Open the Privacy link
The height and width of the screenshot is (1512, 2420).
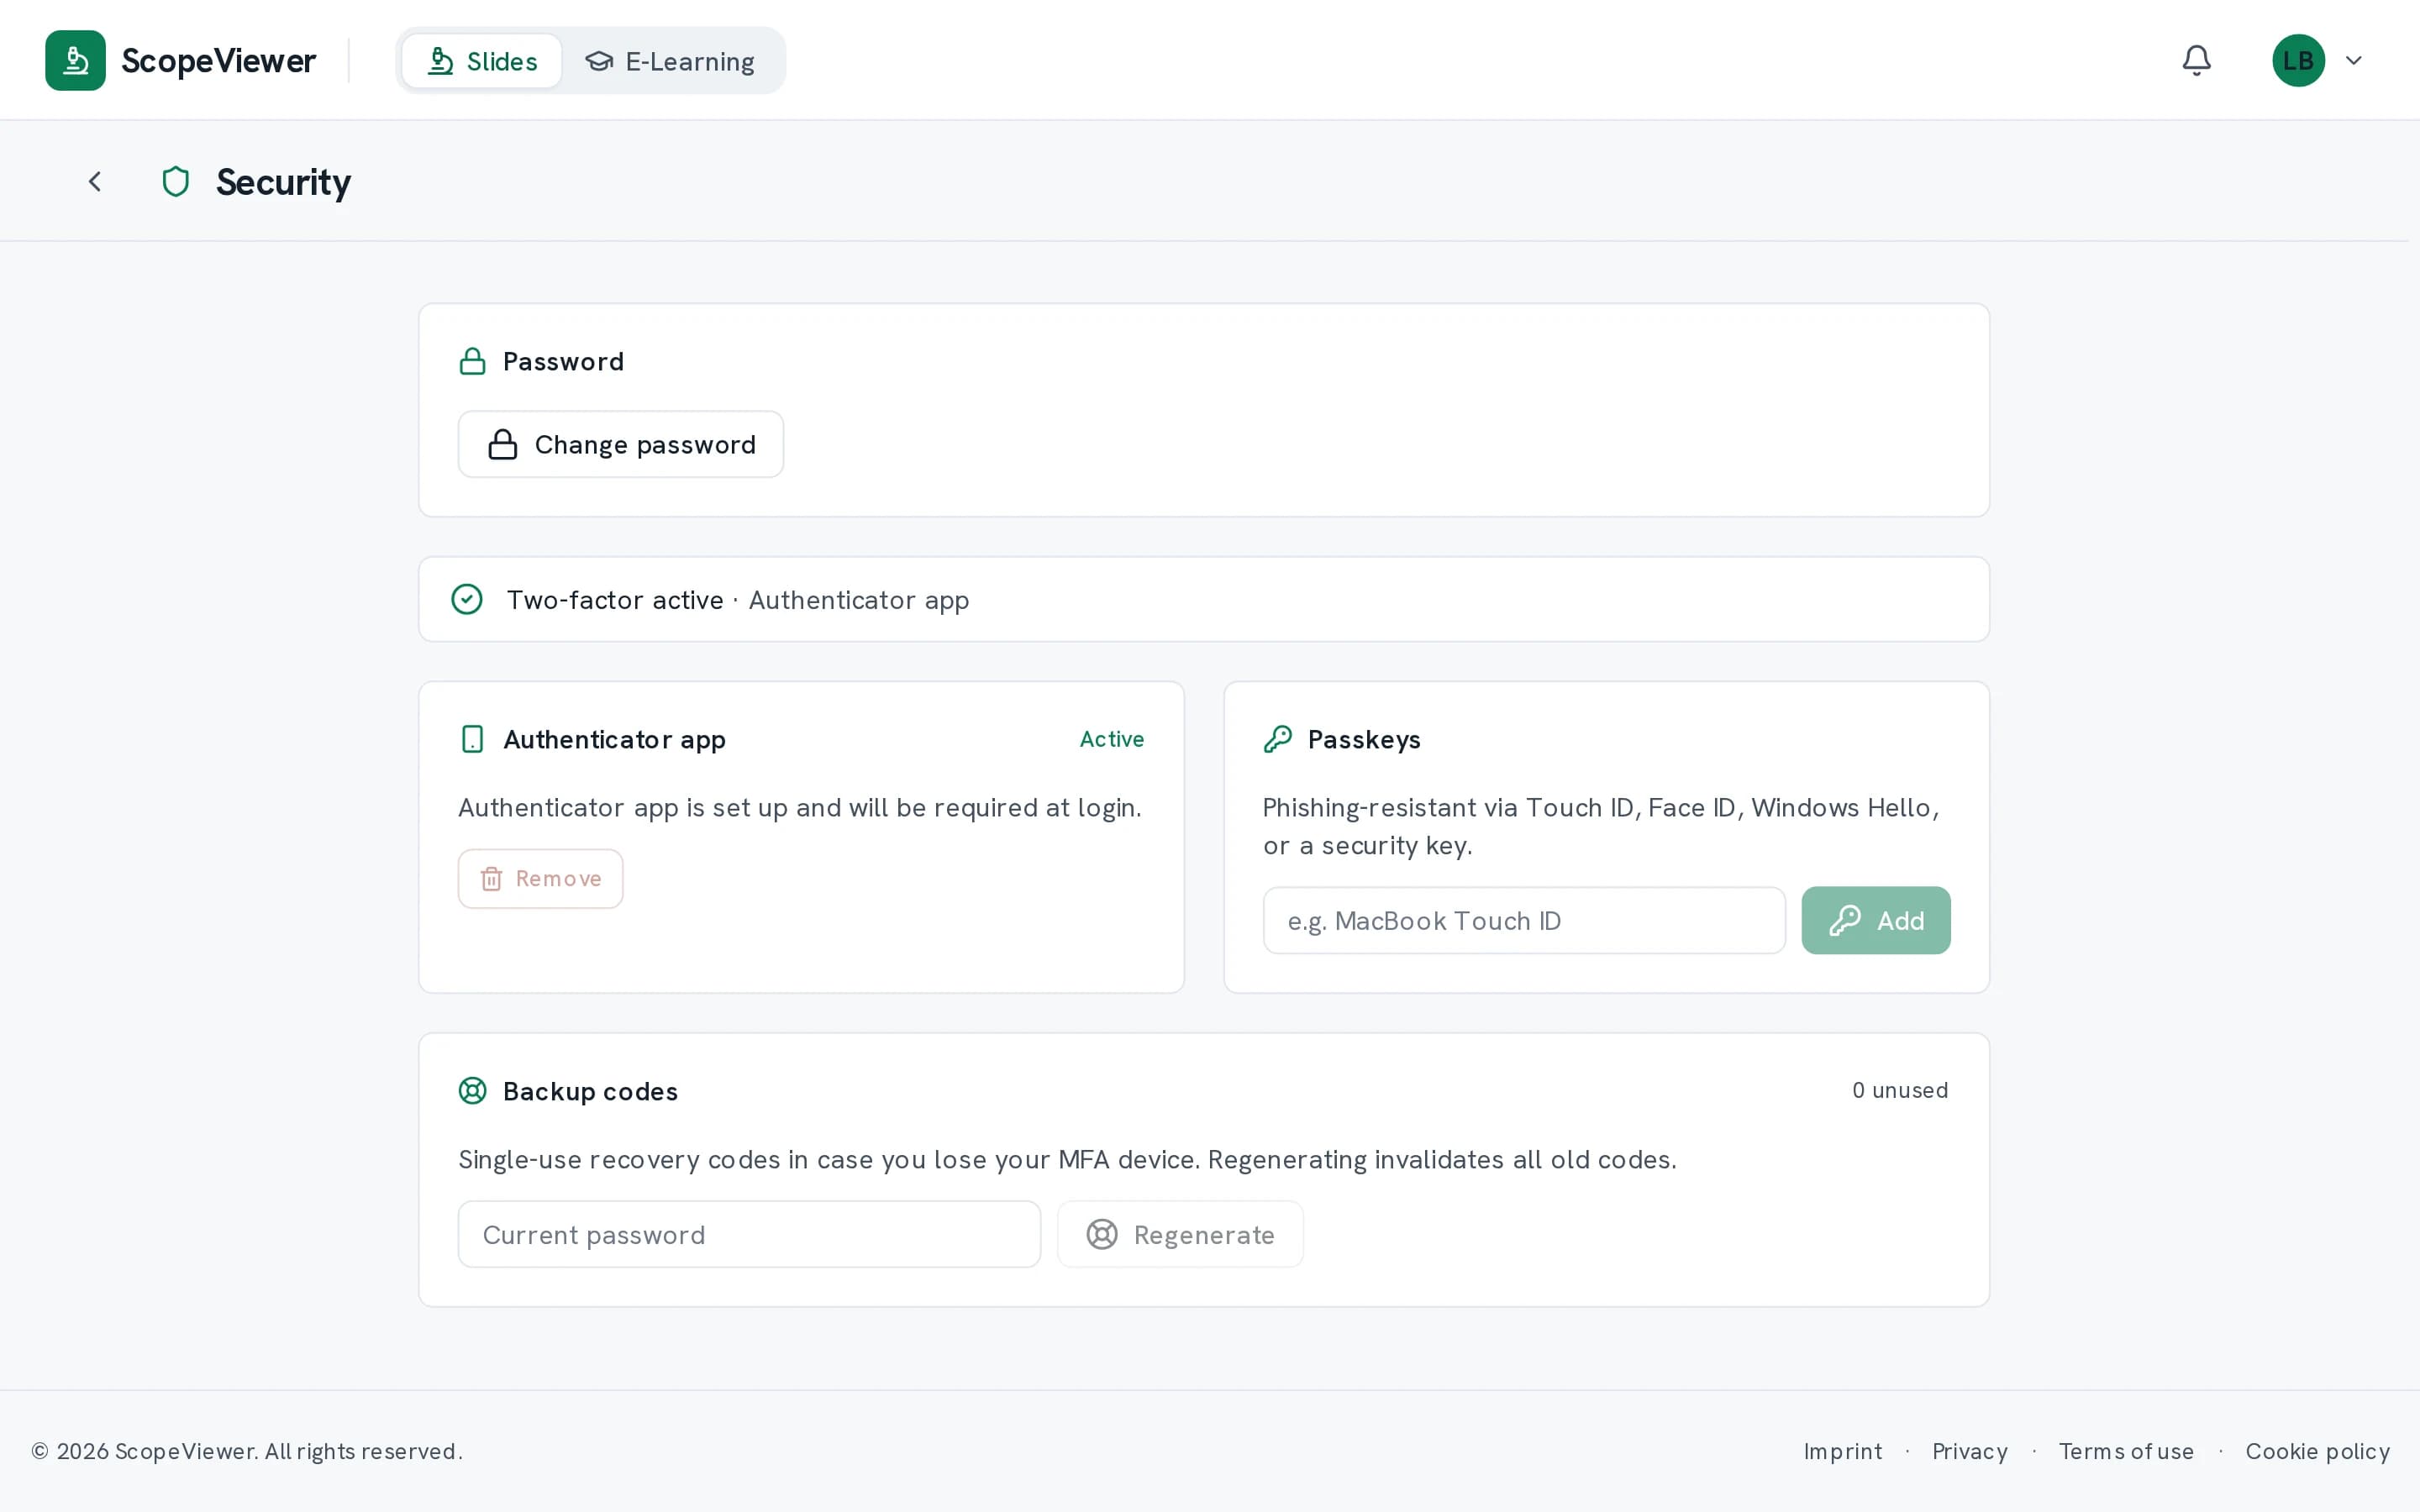point(1970,1451)
